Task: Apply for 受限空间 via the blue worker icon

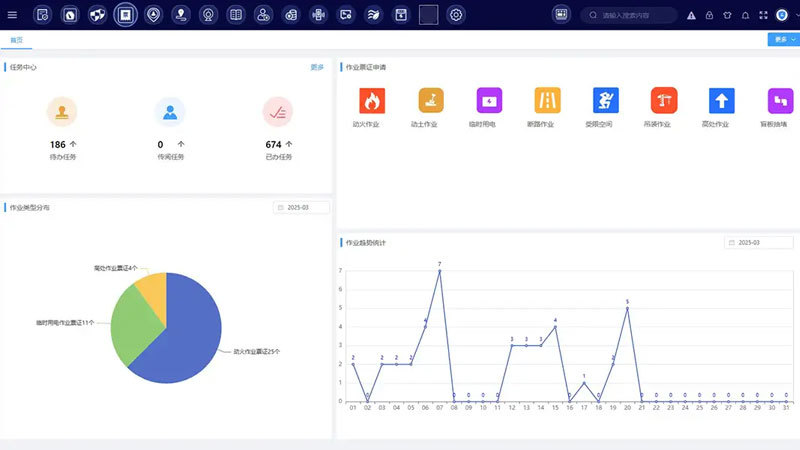Action: click(x=606, y=101)
